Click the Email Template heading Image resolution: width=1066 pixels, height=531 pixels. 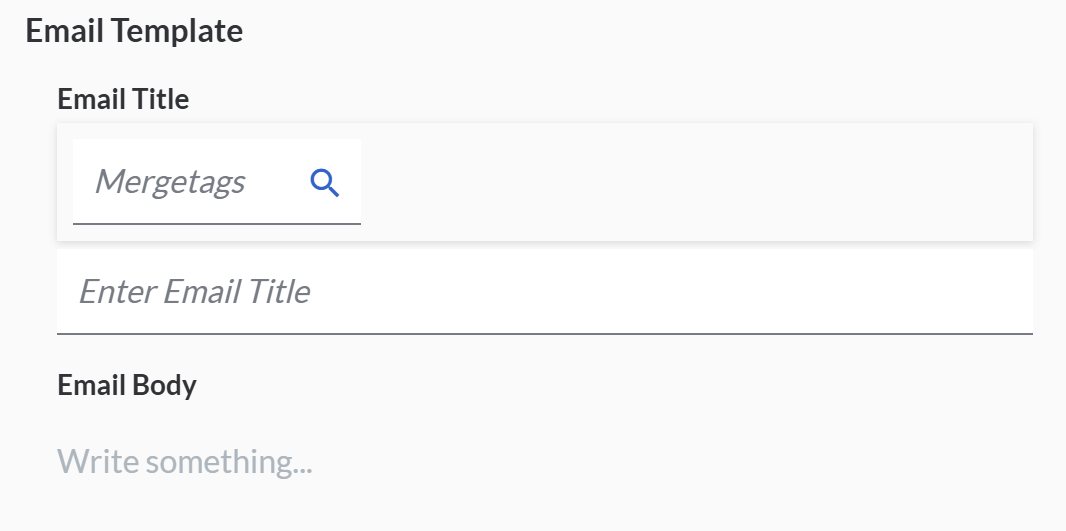click(x=134, y=31)
